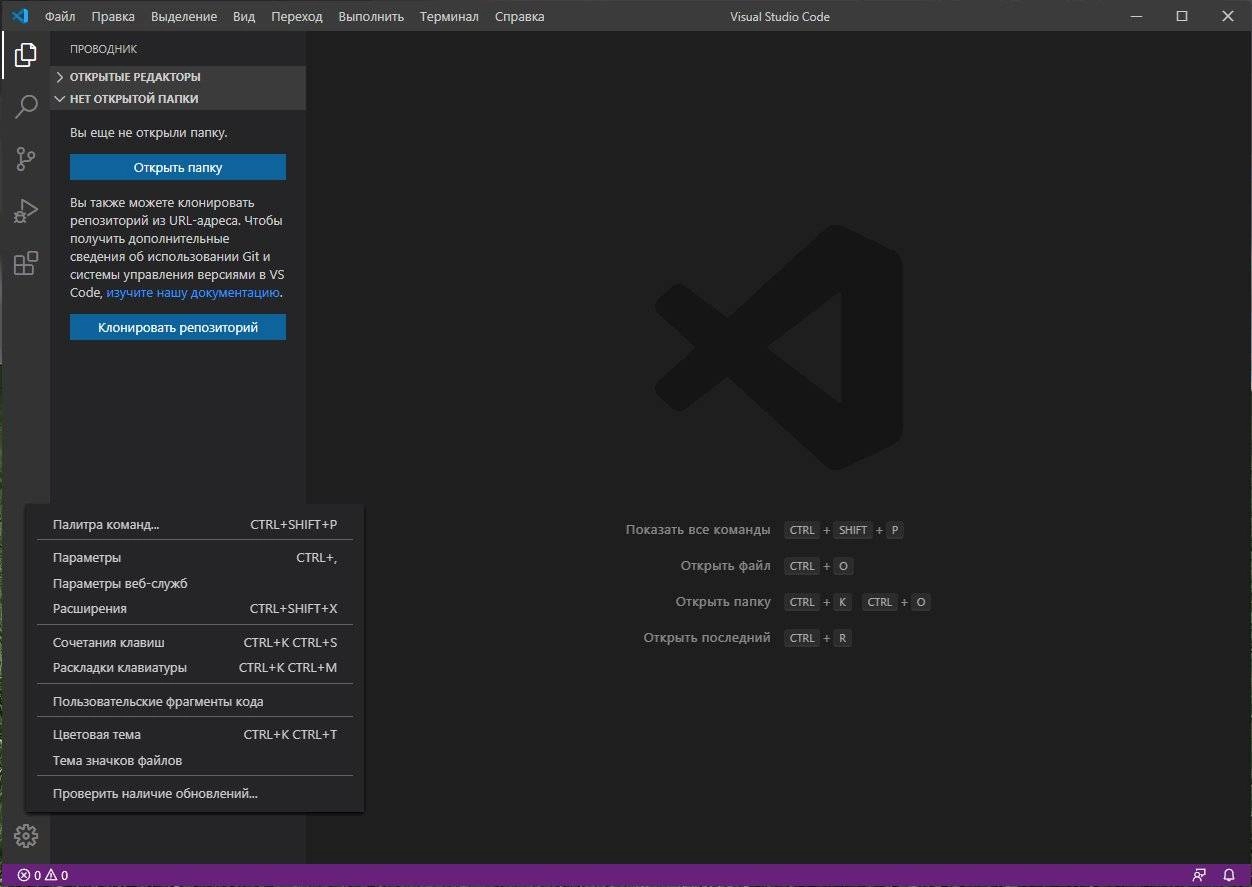Click the Открыть файл hint text
Screen dimensions: 1252x887
point(725,566)
